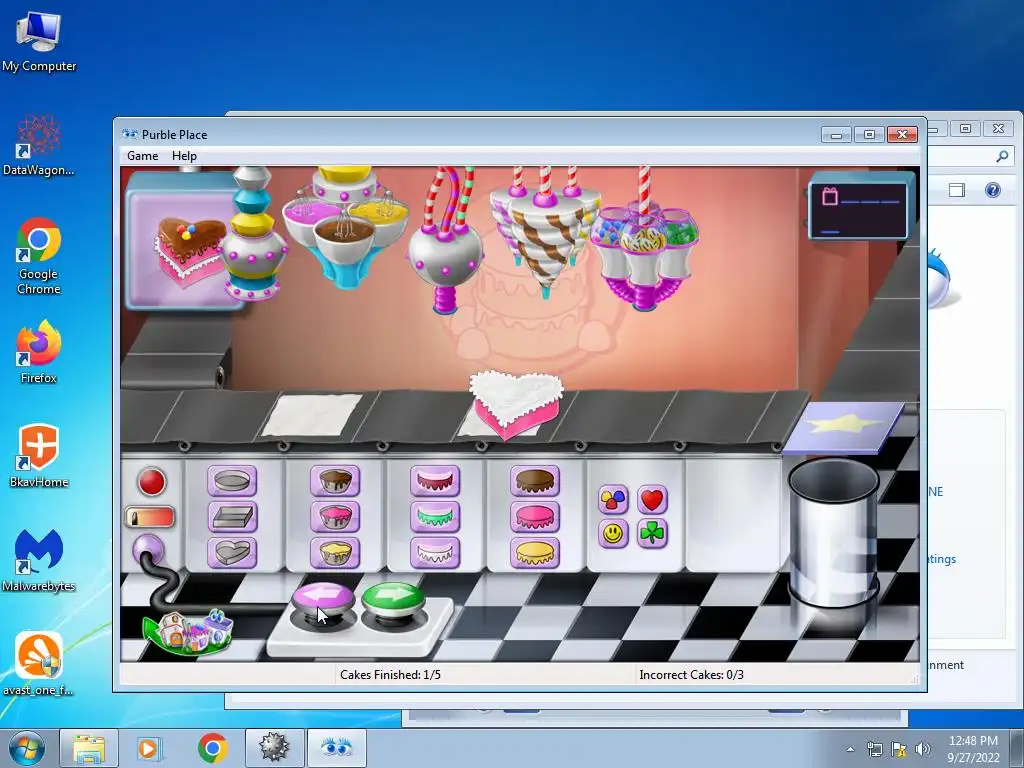Add colored candy balls decoration

pos(613,500)
